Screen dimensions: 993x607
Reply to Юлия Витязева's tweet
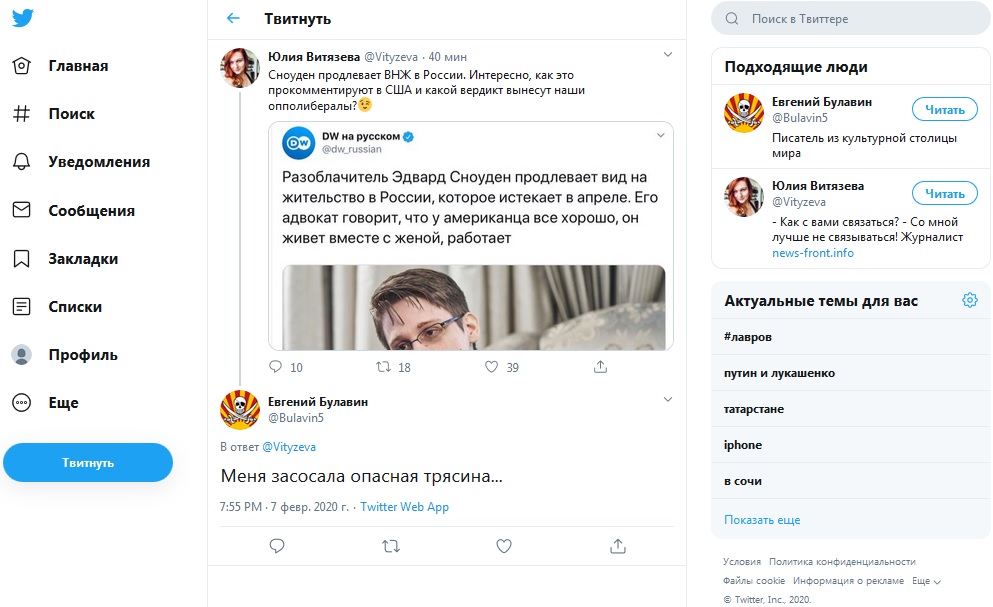point(277,367)
